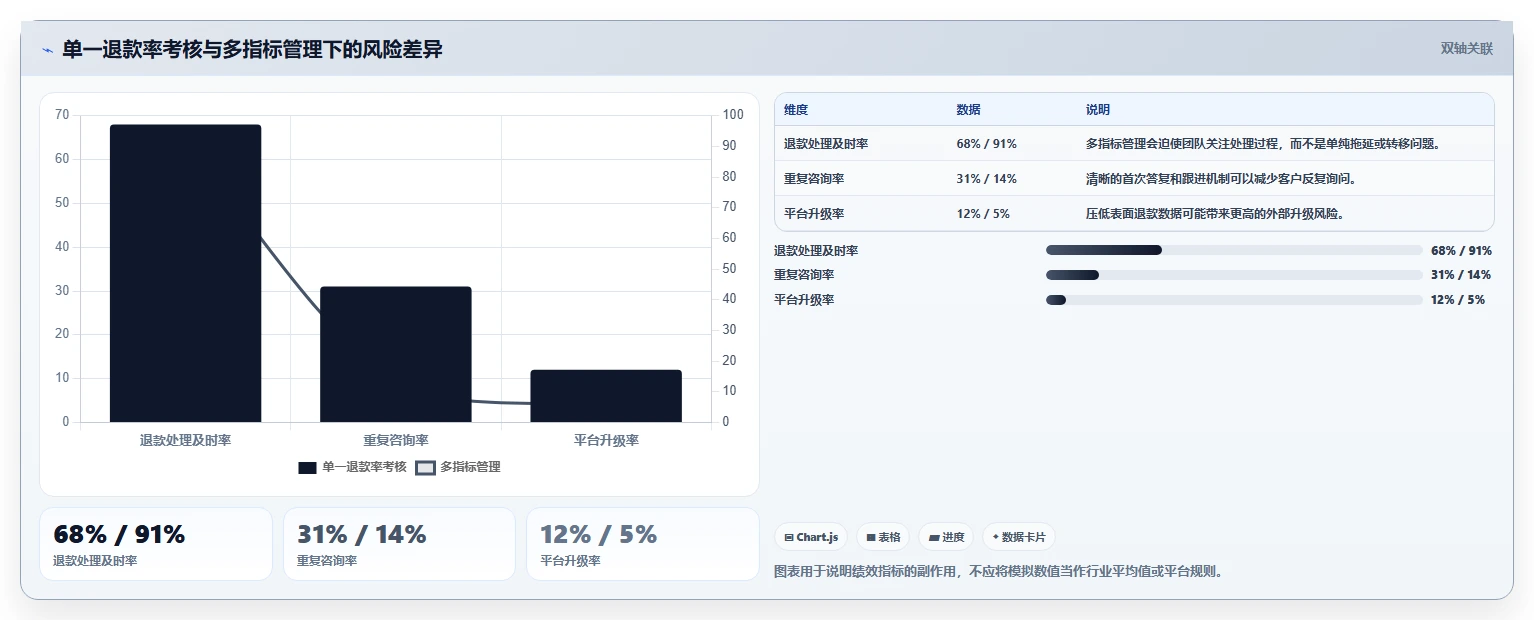1534x620 pixels.
Task: Click the 双轴关联 label in the header
Action: (x=1466, y=49)
